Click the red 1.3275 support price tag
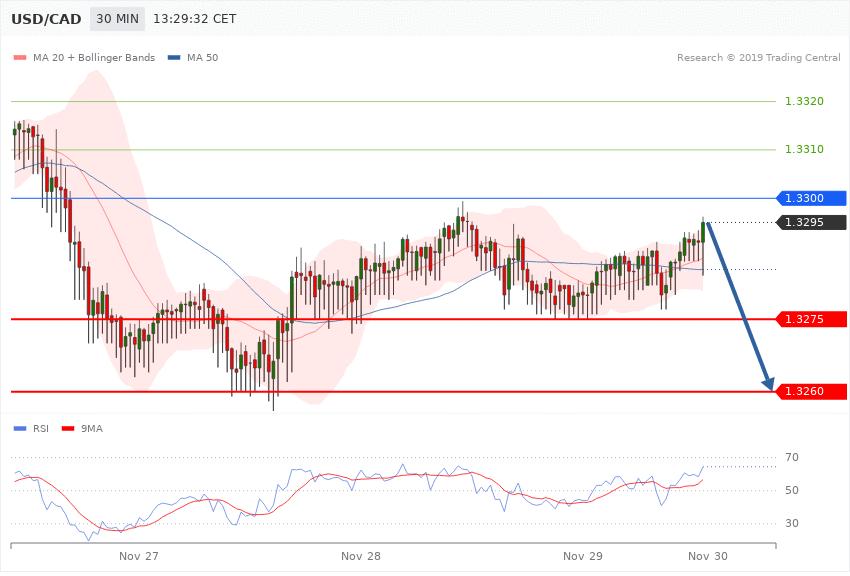 point(812,319)
